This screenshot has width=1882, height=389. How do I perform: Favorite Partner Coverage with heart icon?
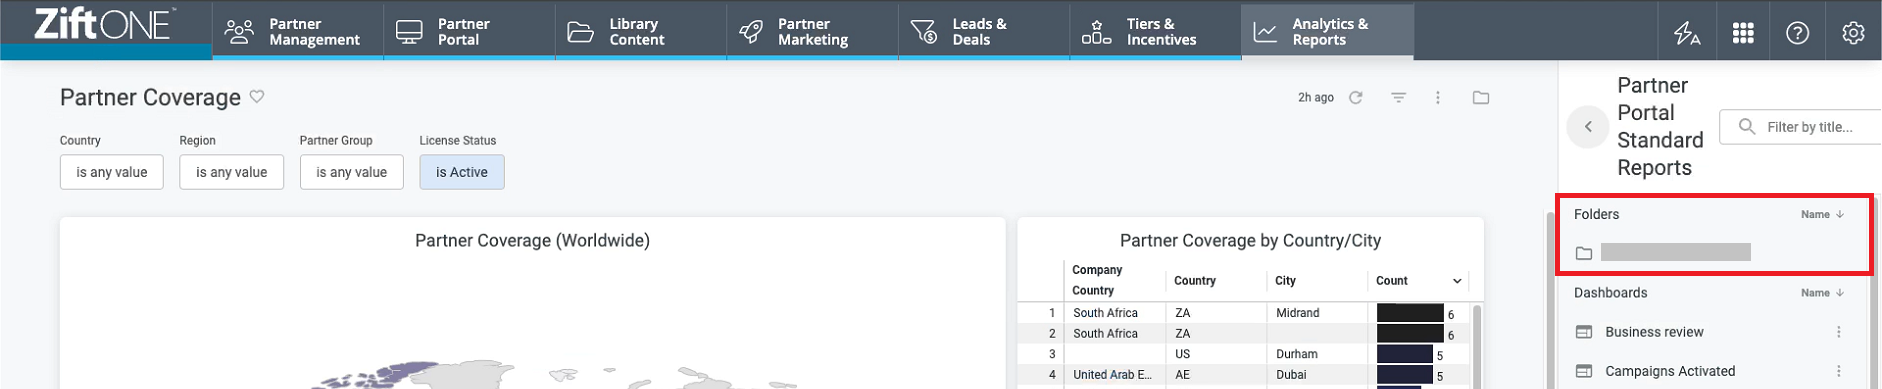click(257, 97)
